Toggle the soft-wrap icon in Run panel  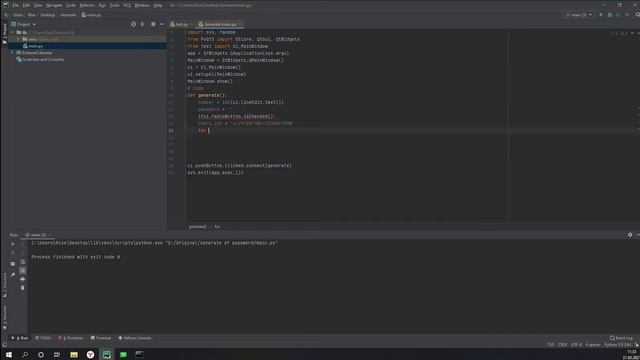coord(22,261)
